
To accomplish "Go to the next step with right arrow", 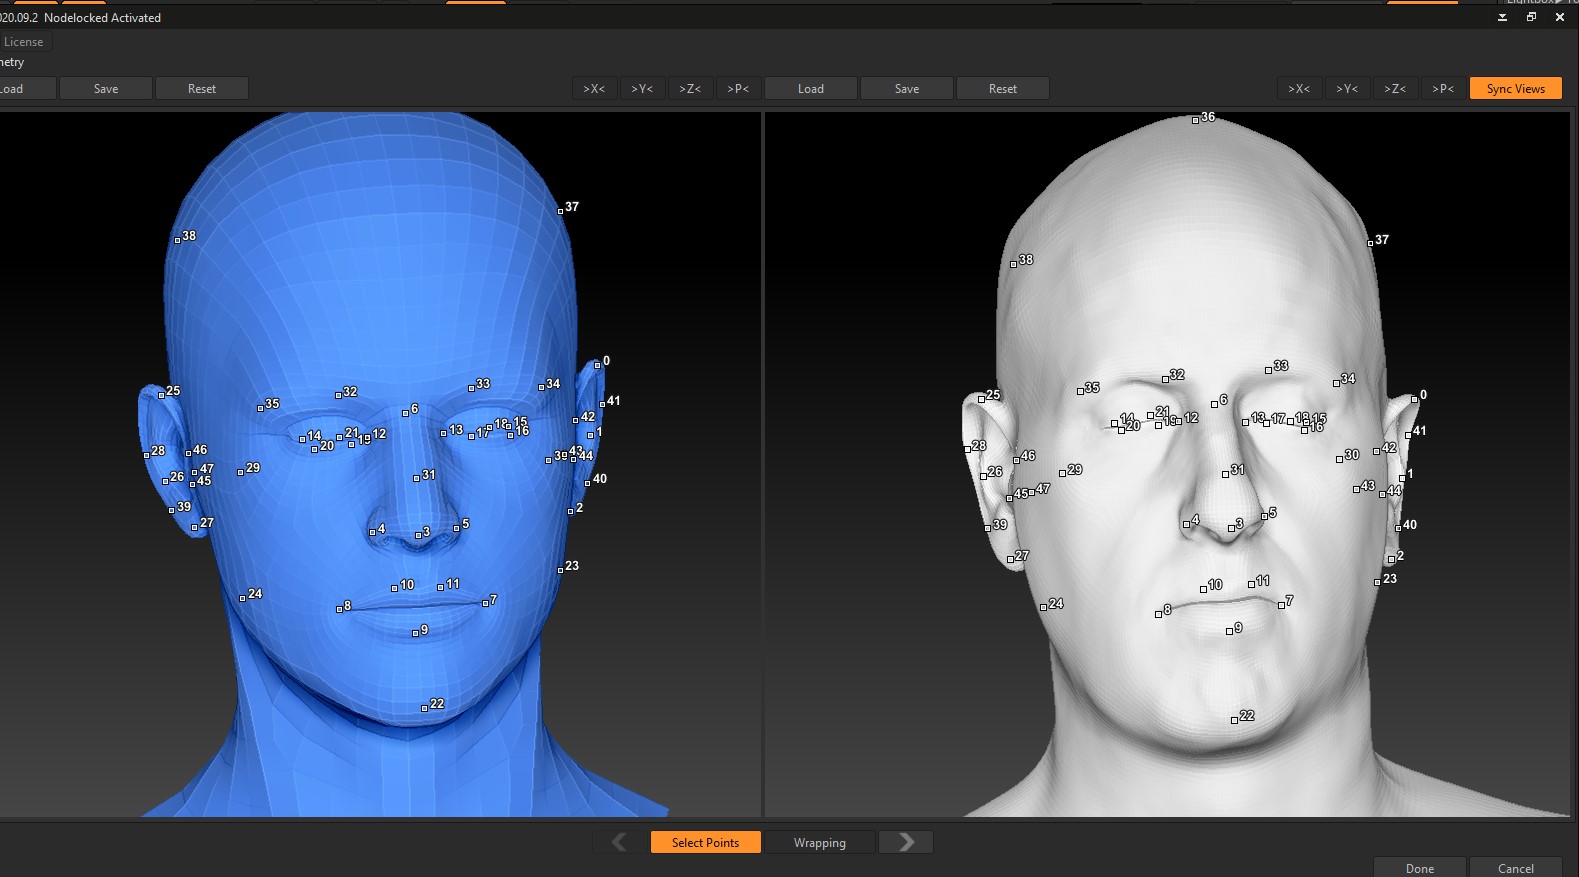I will click(x=906, y=843).
